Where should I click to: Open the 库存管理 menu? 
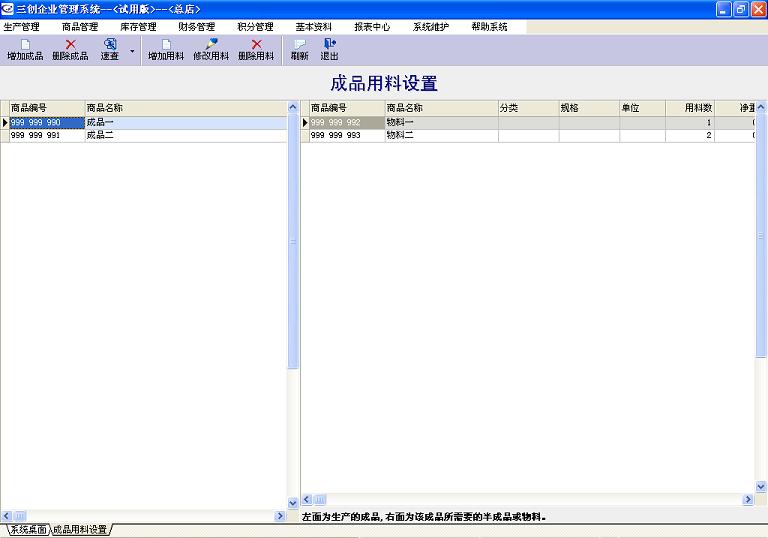pos(138,27)
